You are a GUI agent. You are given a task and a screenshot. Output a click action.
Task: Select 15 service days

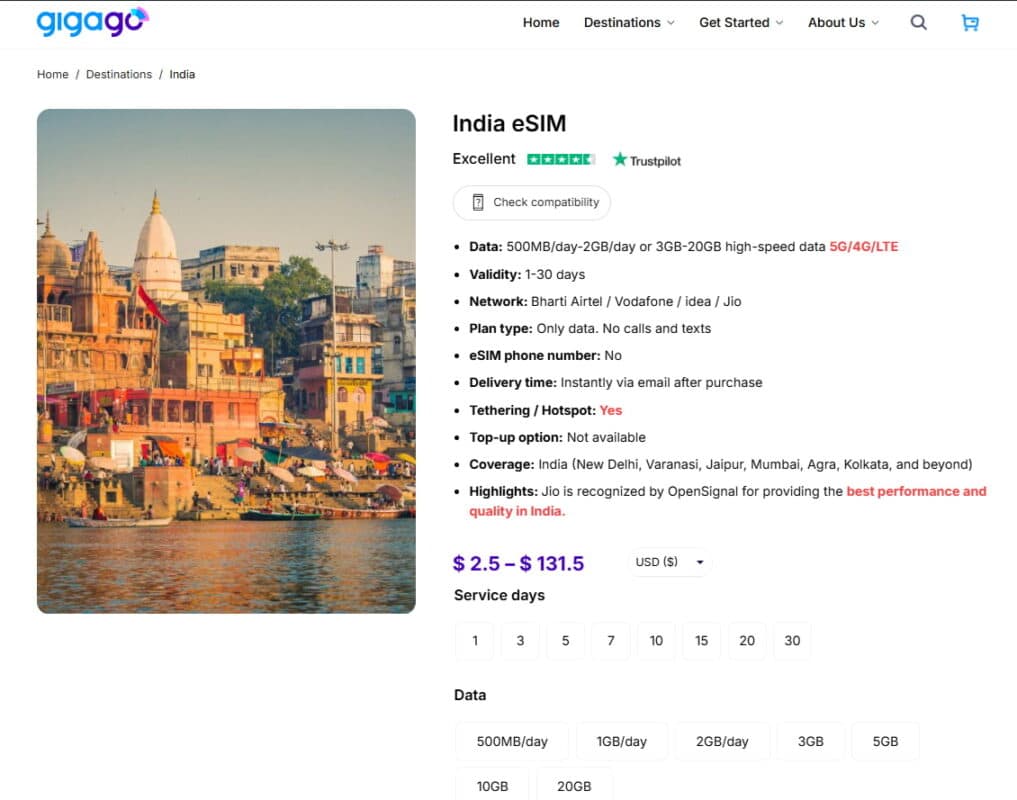[702, 641]
